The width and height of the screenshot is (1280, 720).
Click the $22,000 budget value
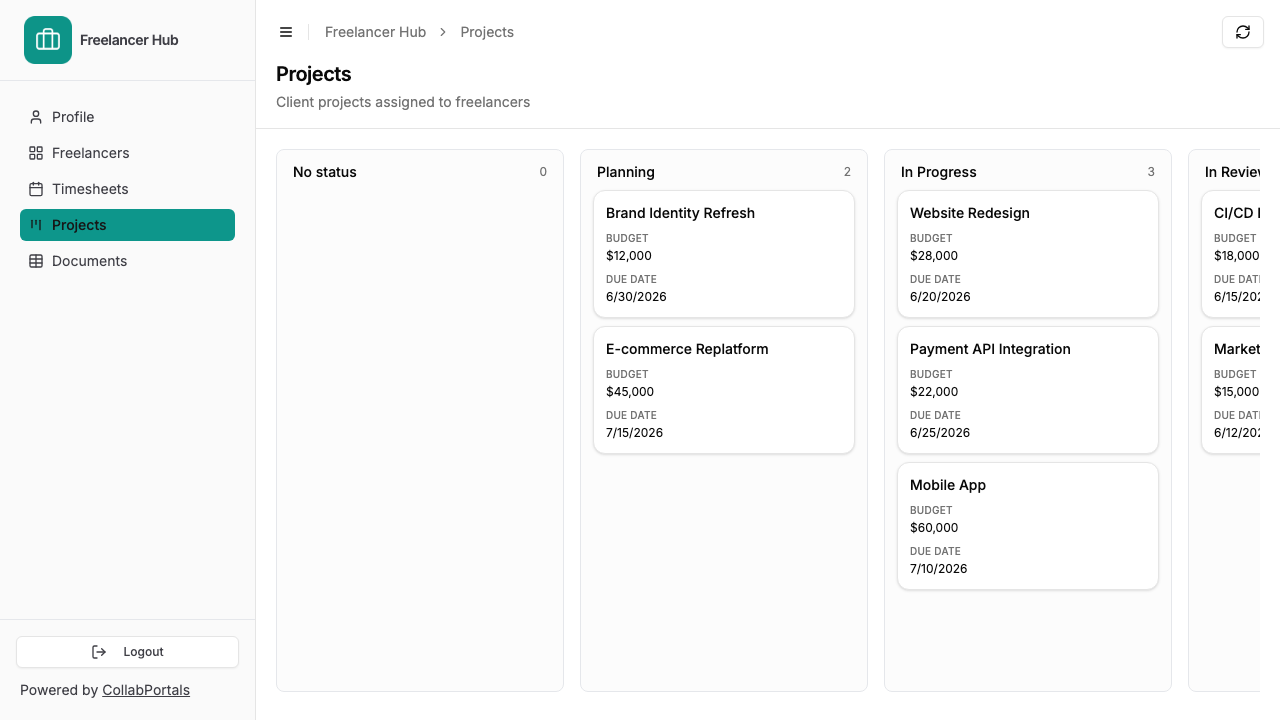tap(934, 392)
